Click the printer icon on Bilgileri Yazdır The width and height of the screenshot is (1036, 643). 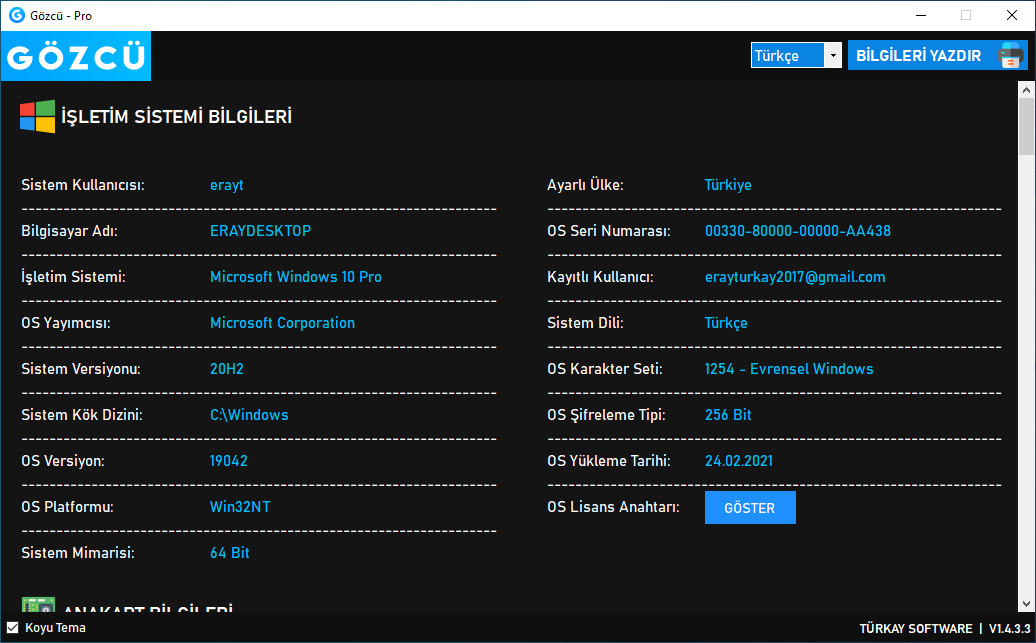tap(1010, 56)
